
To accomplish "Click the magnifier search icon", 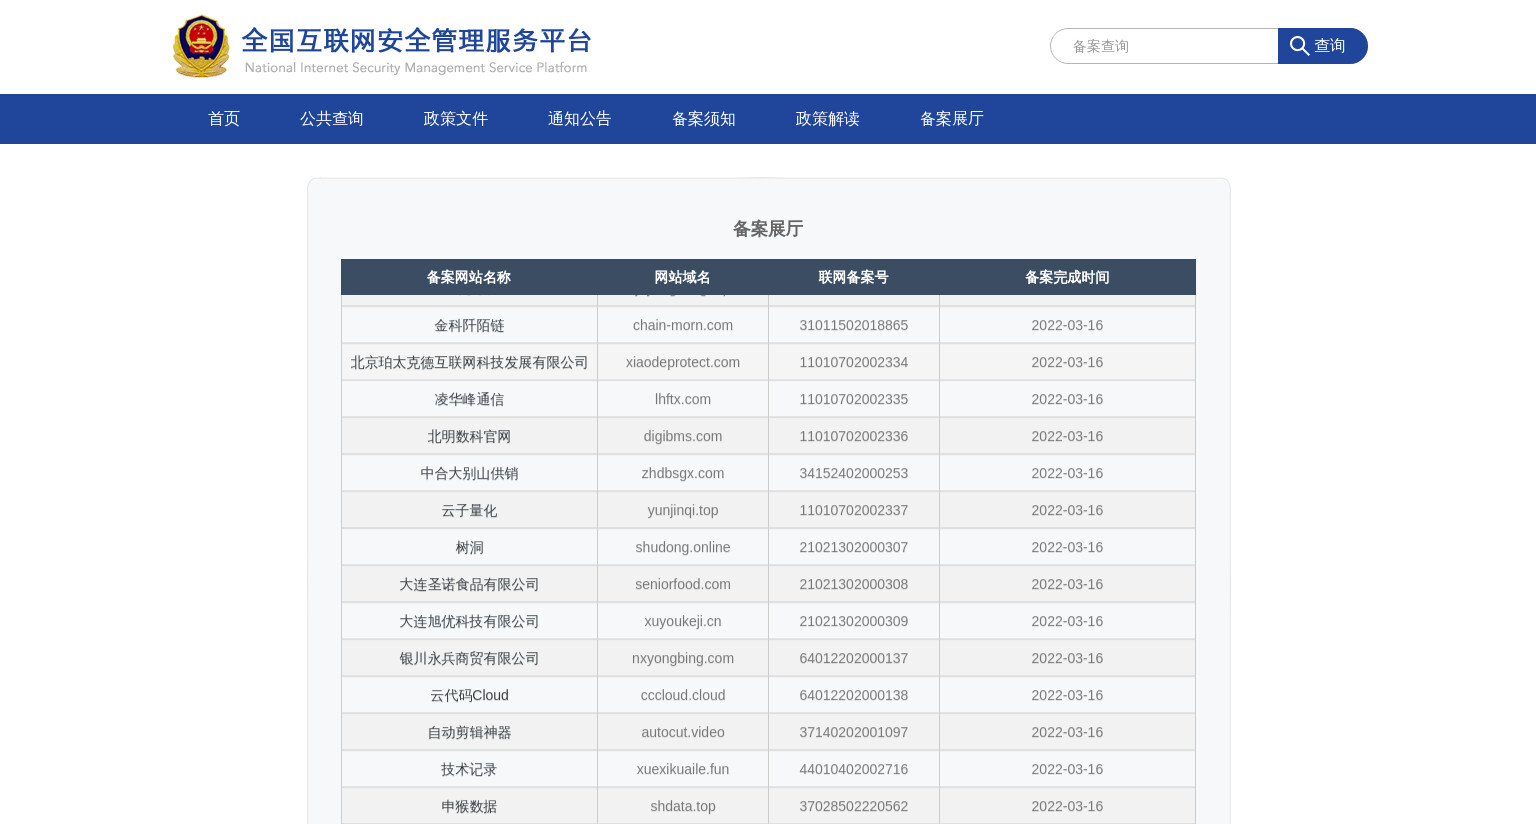I will [x=1299, y=46].
